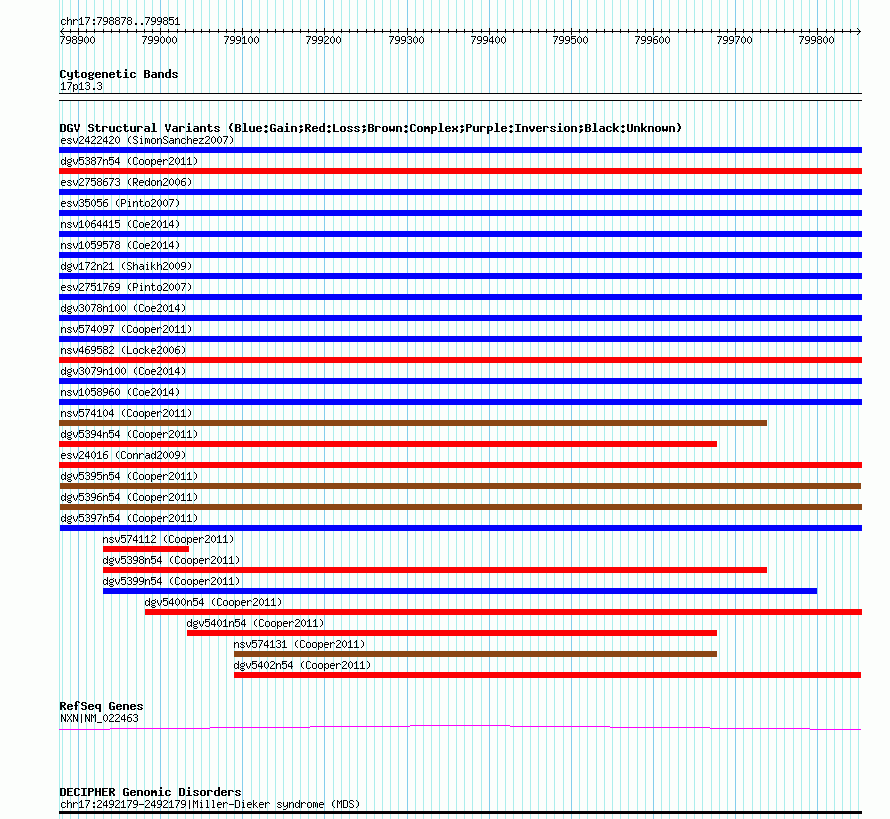The width and height of the screenshot is (890, 819).
Task: Open the nsv574131 (Cooper2011) label
Action: click(299, 644)
